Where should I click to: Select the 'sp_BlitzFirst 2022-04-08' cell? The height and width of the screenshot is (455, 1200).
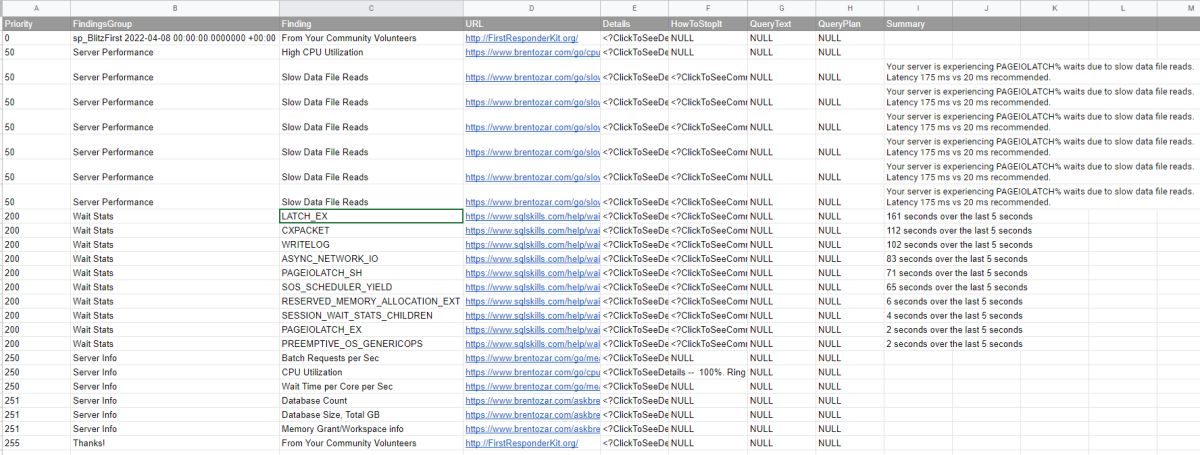tap(174, 38)
